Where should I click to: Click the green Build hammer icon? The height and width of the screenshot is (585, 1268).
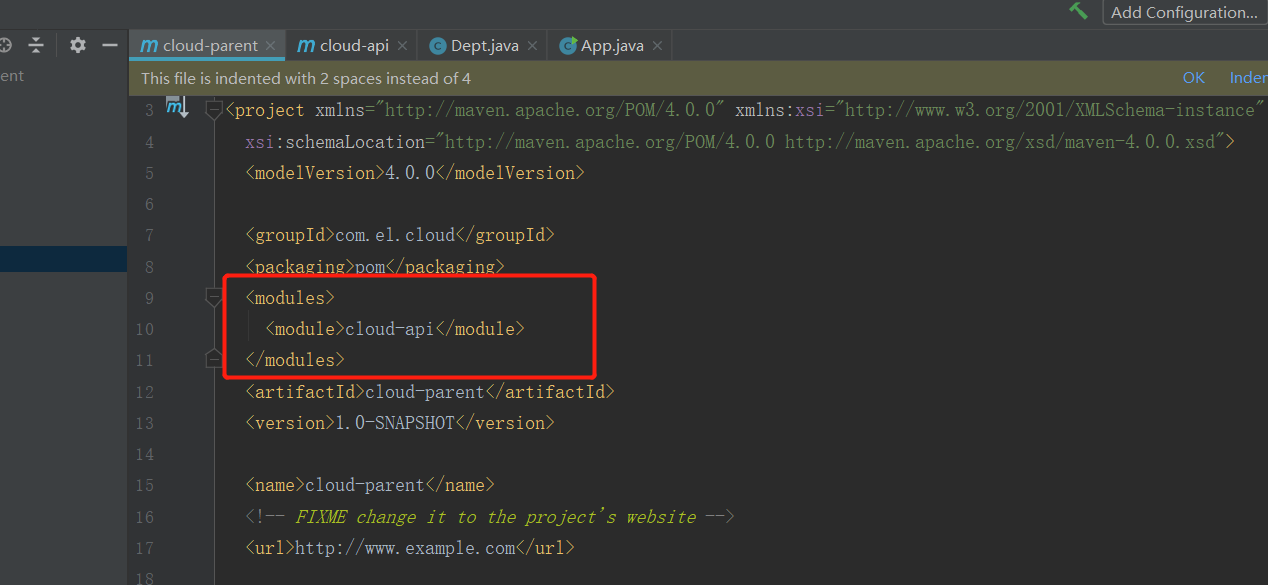click(x=1078, y=11)
